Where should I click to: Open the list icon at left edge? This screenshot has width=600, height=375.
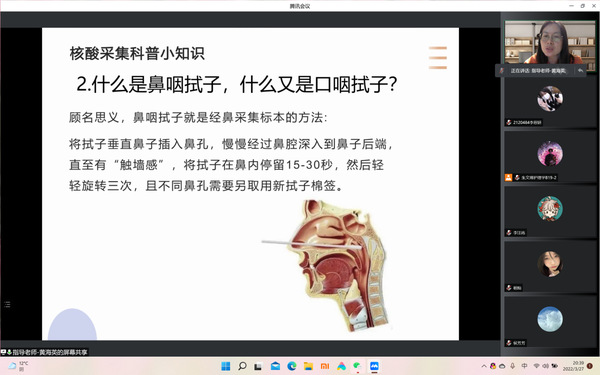7,305
